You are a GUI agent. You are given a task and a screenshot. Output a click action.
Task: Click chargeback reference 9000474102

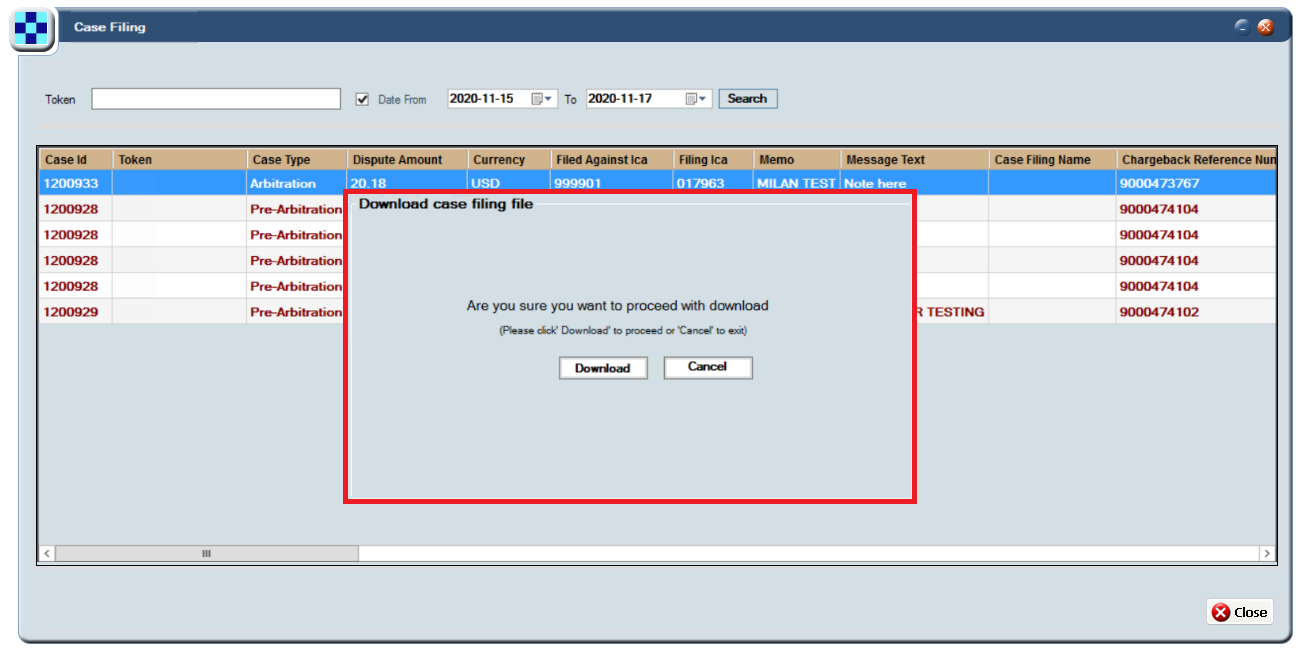[1197, 312]
